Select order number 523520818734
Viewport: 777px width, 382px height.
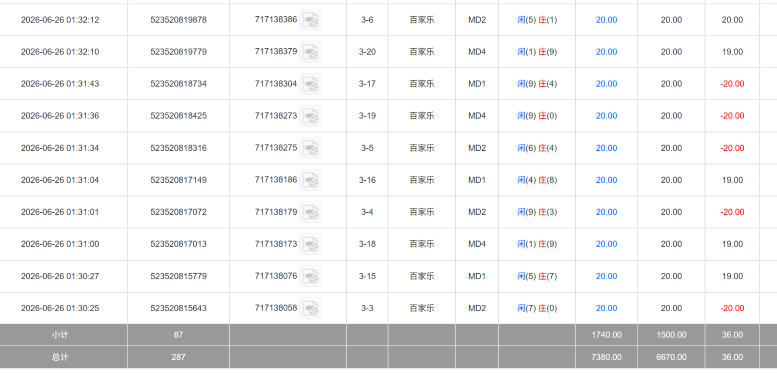(x=178, y=84)
